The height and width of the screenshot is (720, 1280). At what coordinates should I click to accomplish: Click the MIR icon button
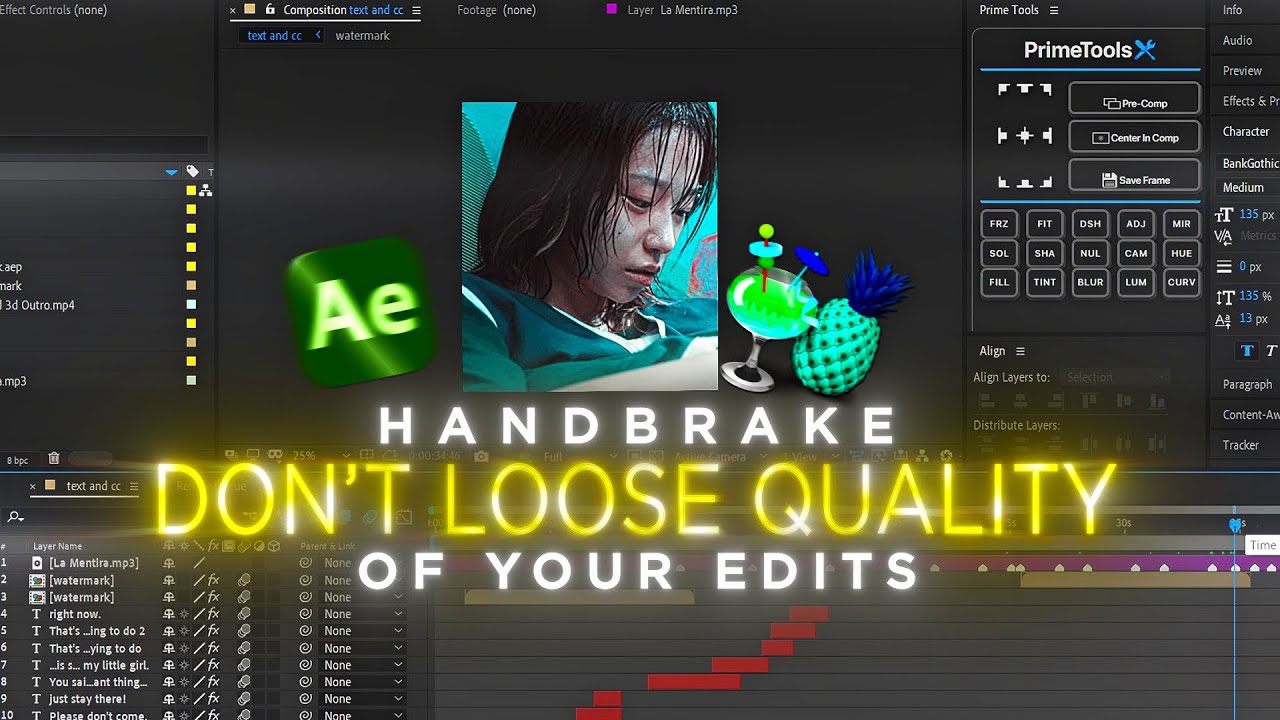click(x=1181, y=224)
